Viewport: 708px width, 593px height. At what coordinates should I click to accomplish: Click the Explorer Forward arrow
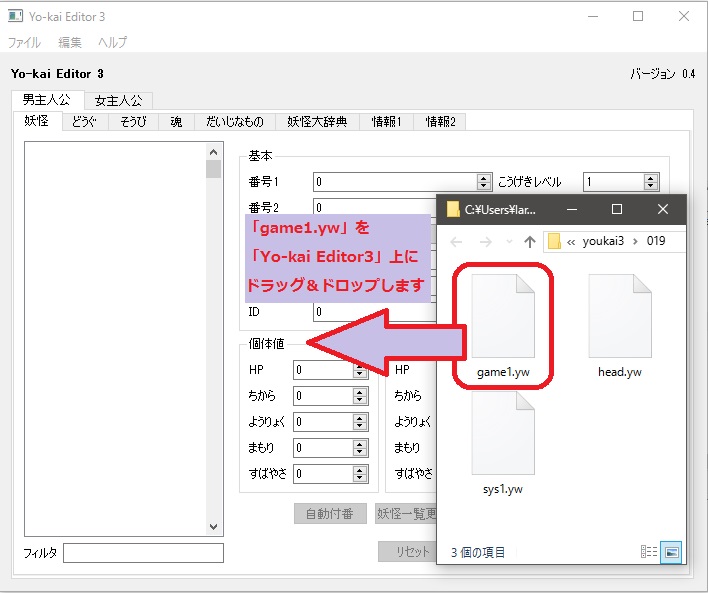point(485,242)
